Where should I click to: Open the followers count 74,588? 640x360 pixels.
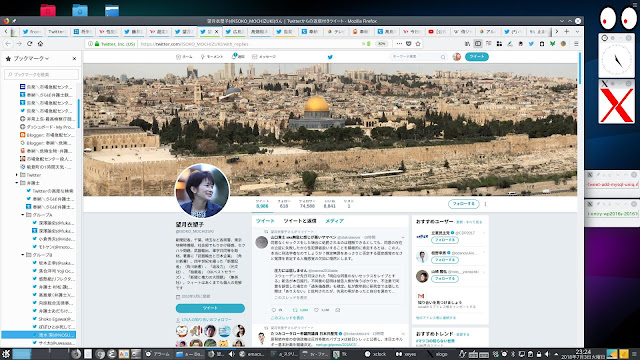307,204
